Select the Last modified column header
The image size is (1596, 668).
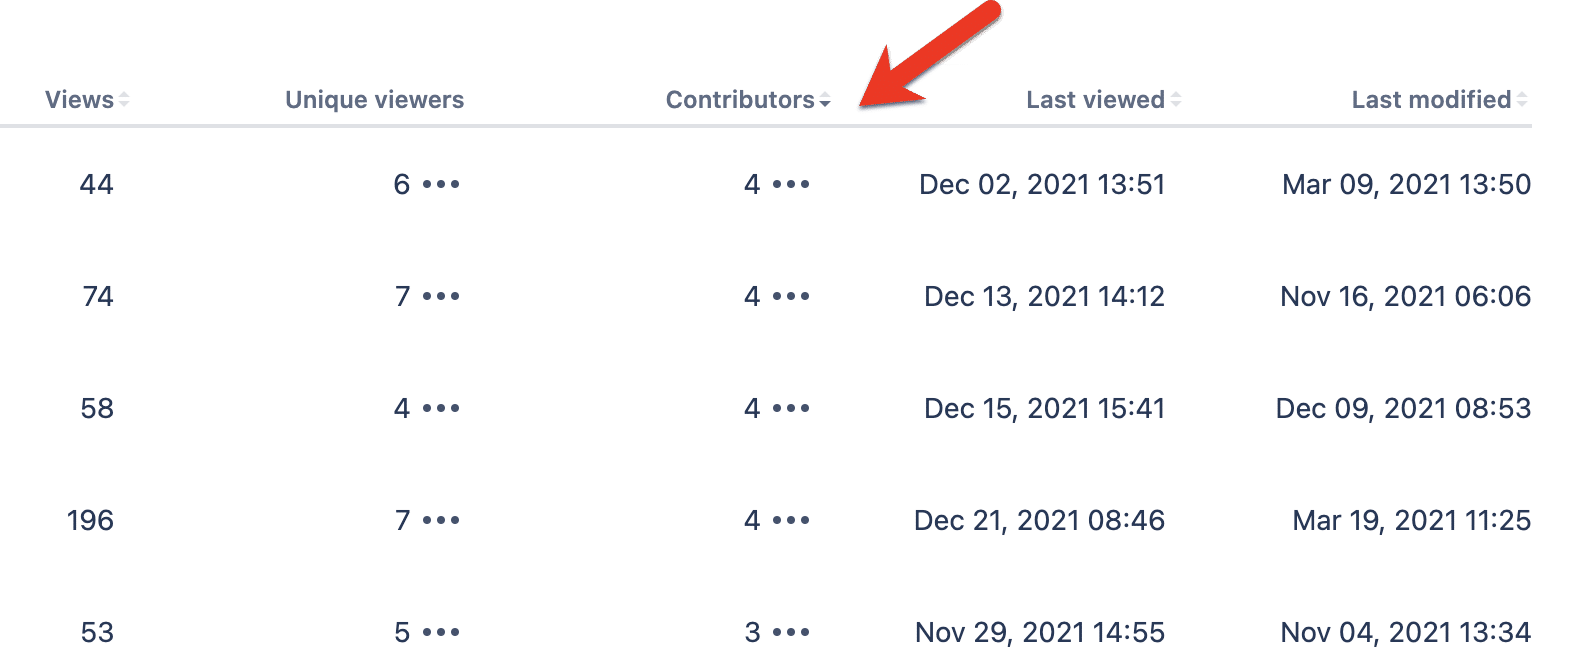tap(1430, 99)
